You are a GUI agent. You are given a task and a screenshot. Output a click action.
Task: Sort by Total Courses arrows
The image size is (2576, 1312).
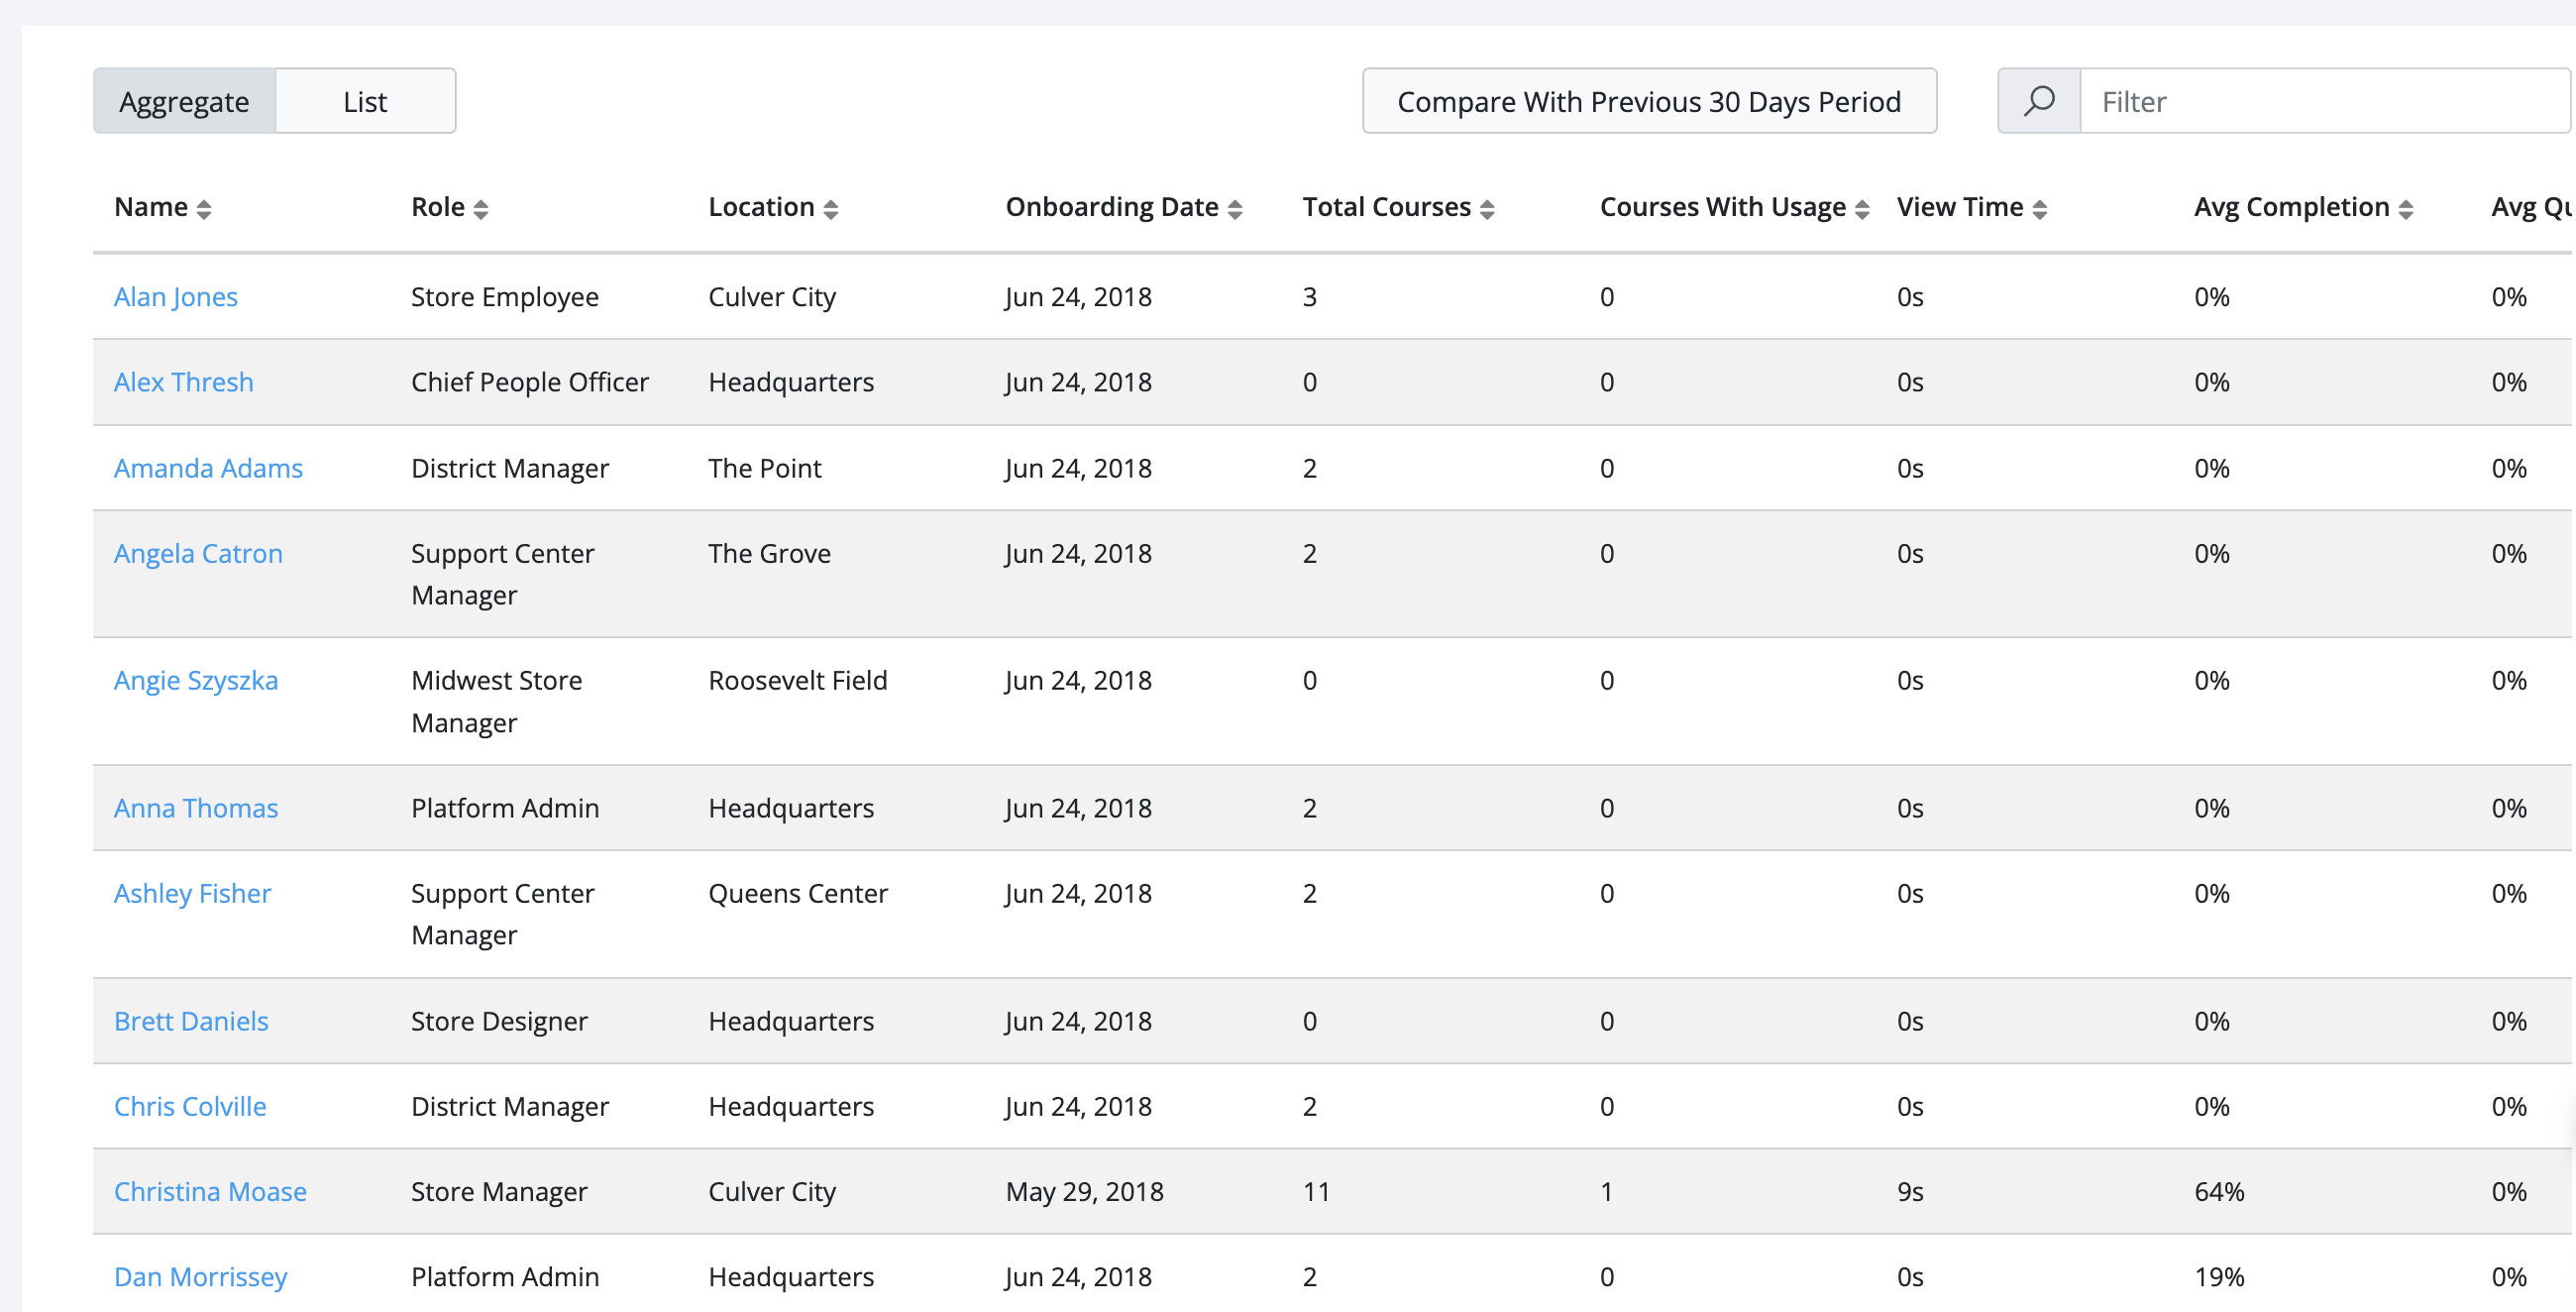click(1487, 208)
